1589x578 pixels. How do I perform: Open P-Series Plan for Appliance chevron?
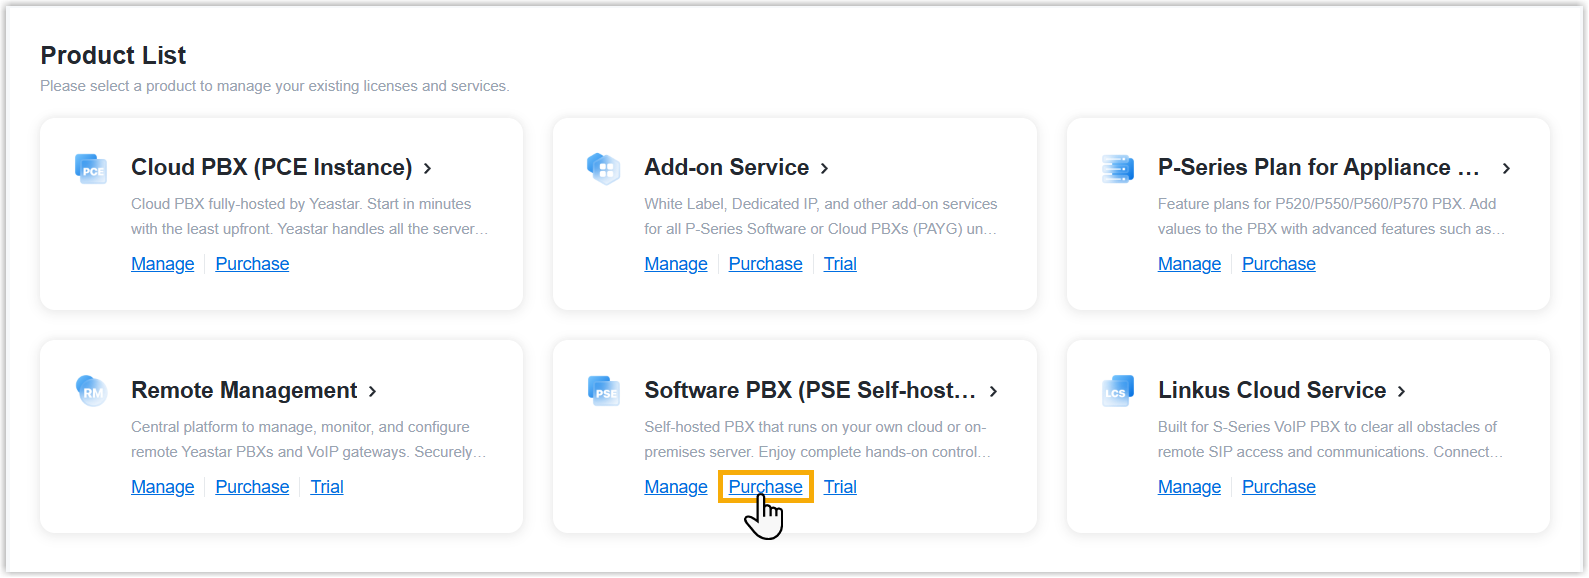click(1506, 168)
